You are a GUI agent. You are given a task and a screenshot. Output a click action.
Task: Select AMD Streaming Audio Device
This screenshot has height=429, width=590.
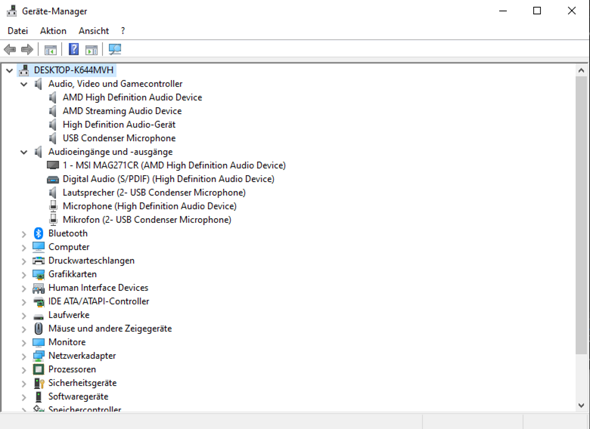122,111
